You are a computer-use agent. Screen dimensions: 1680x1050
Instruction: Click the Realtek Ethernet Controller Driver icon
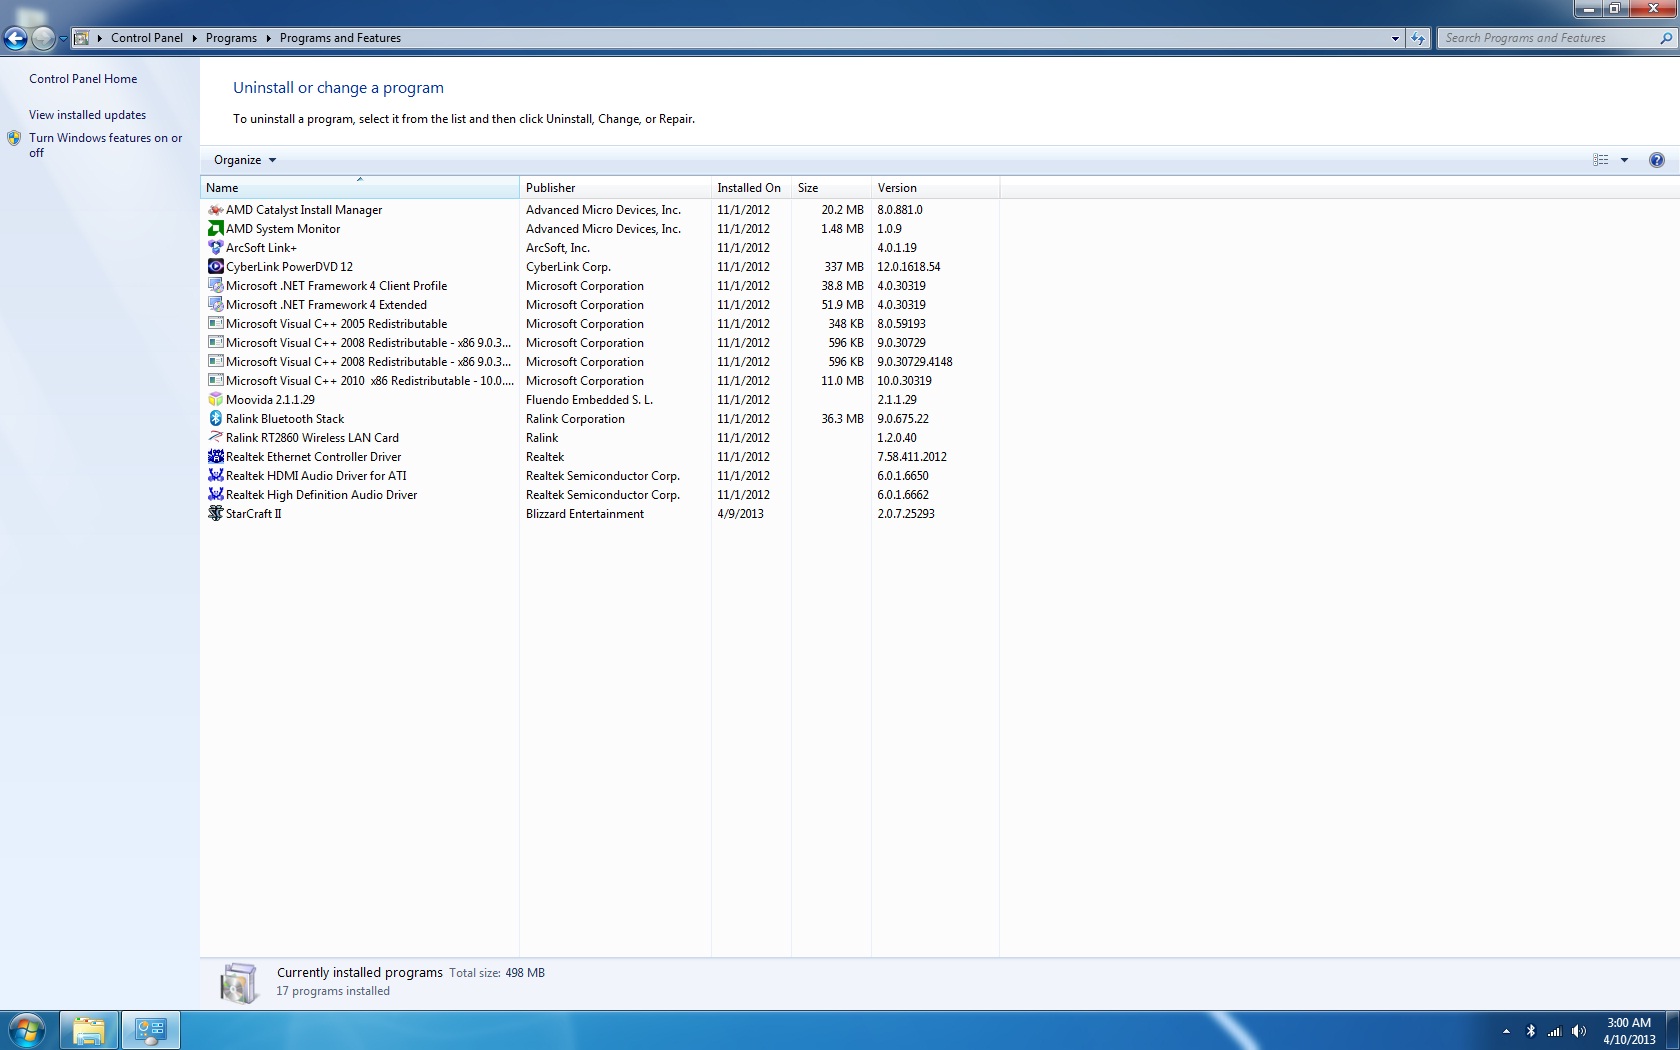[215, 457]
